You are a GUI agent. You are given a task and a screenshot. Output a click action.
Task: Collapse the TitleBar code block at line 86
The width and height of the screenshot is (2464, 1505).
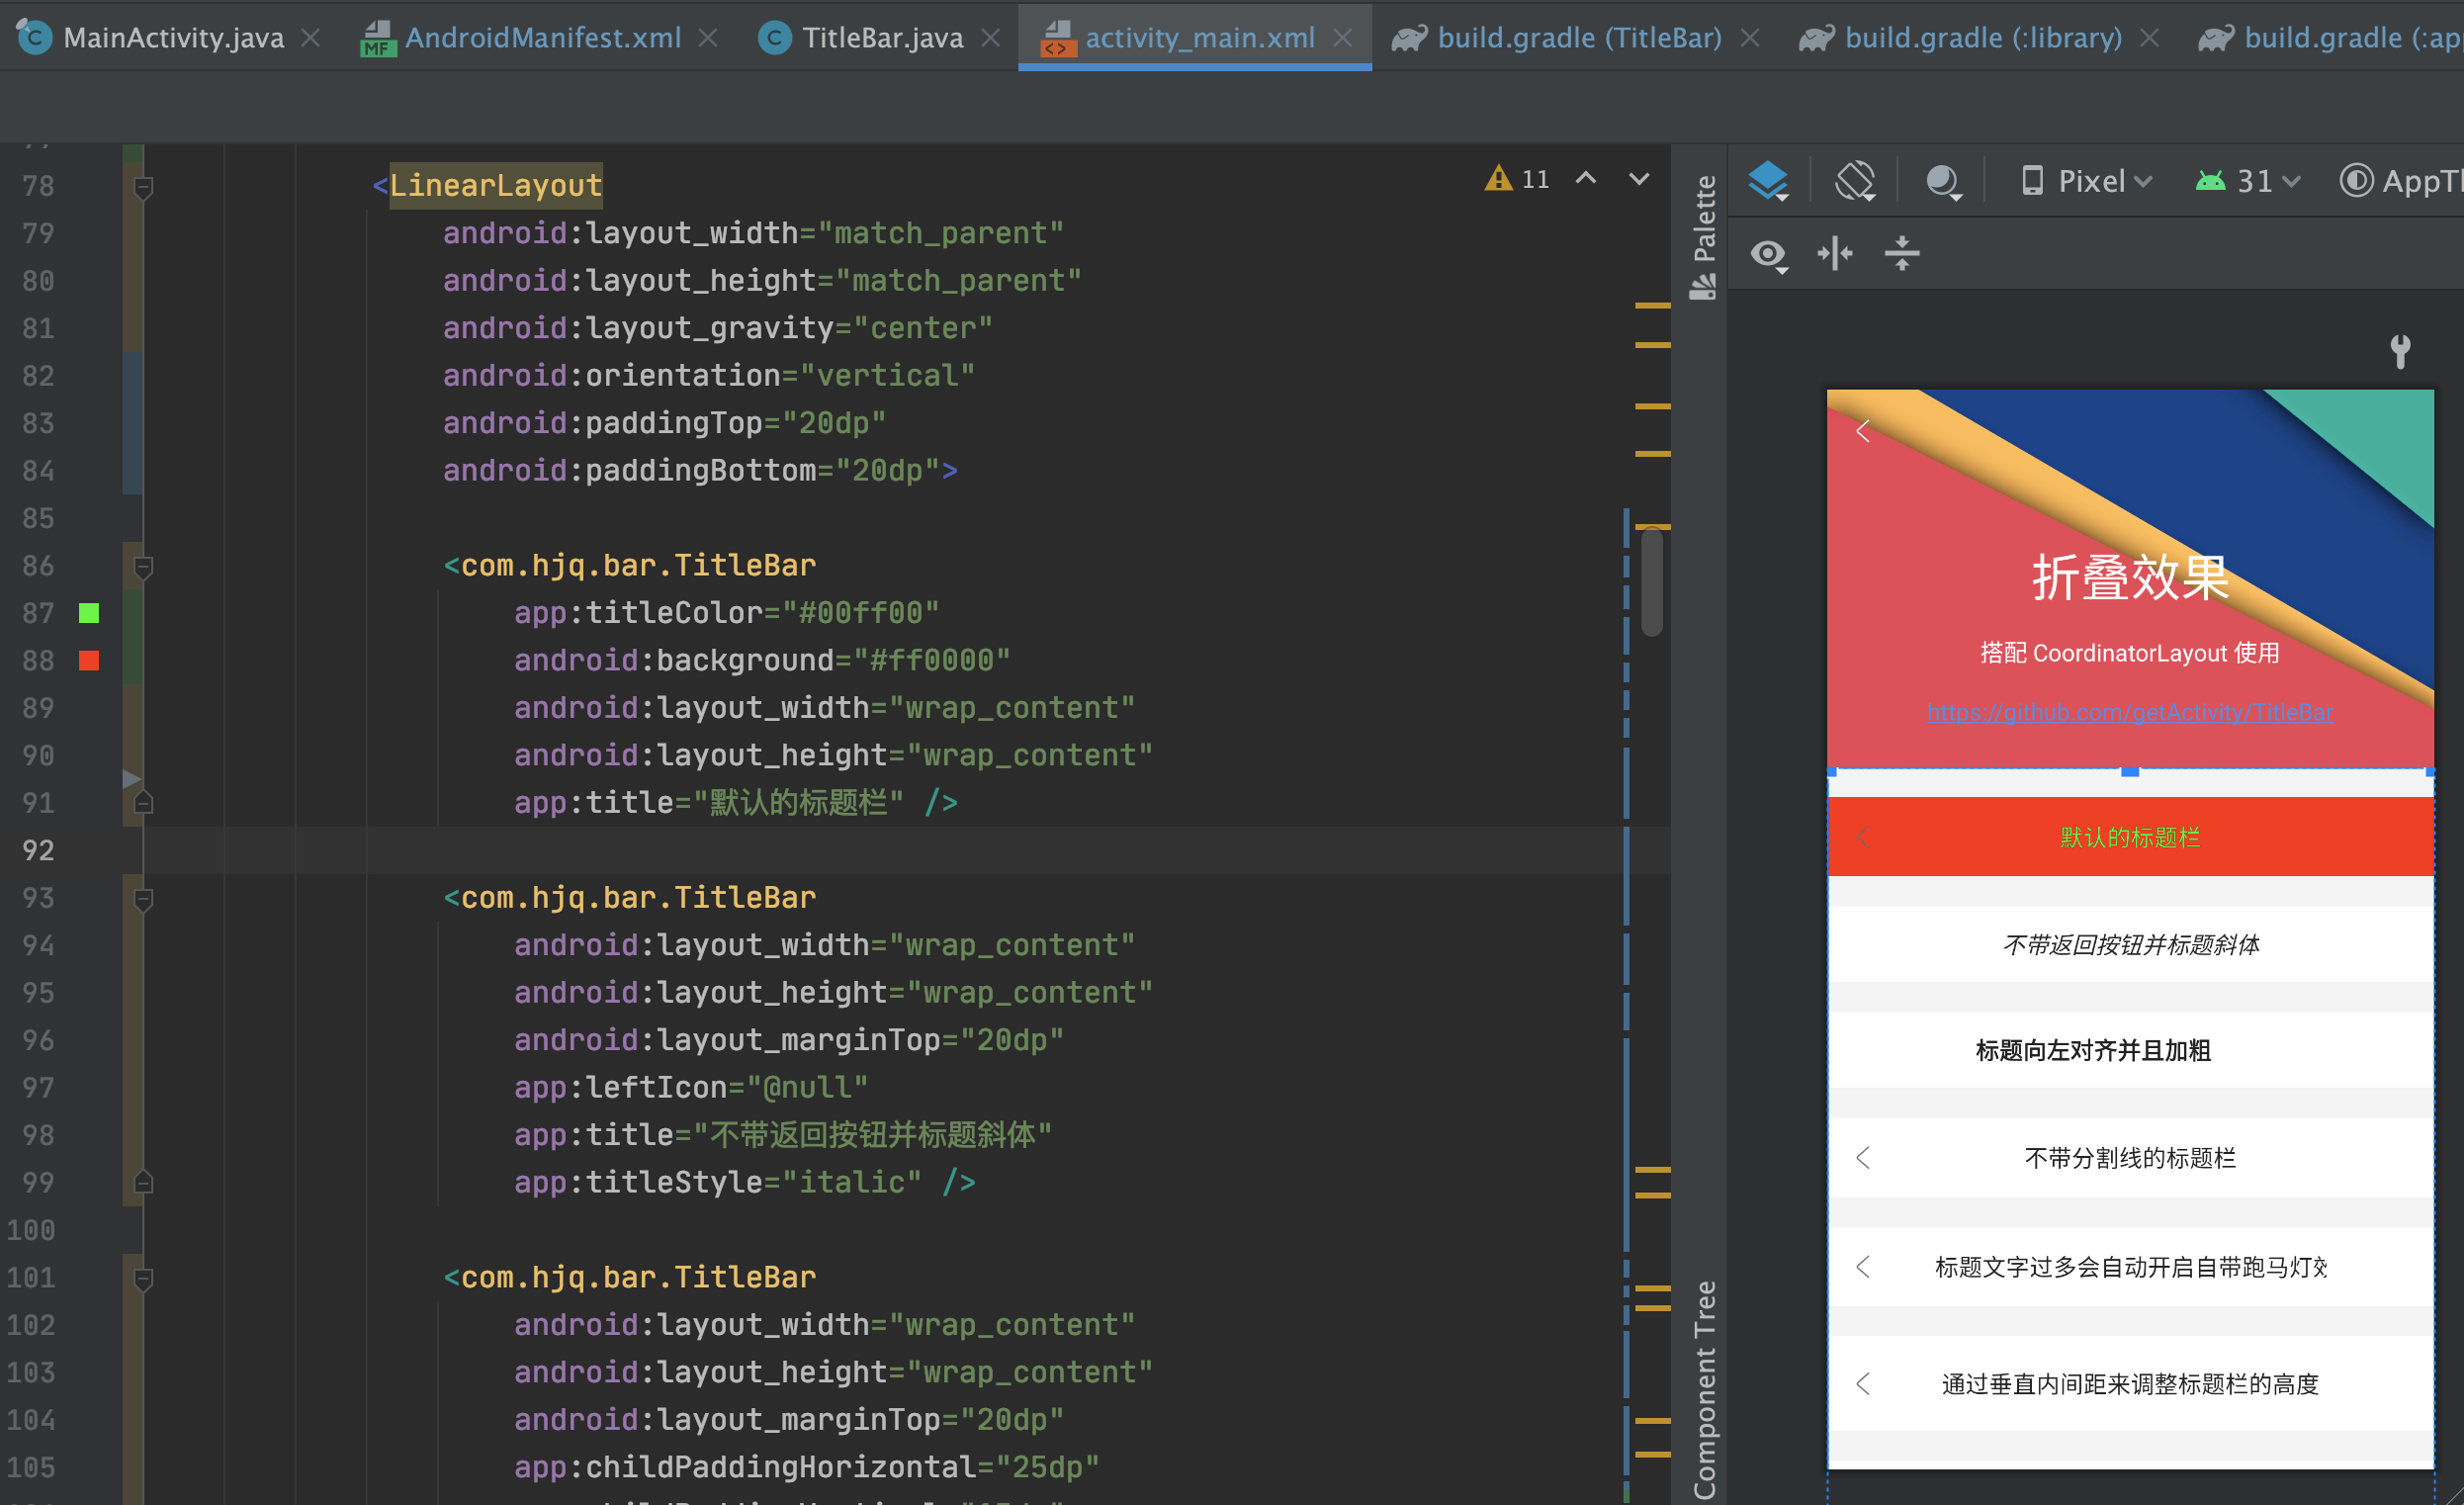[x=143, y=565]
